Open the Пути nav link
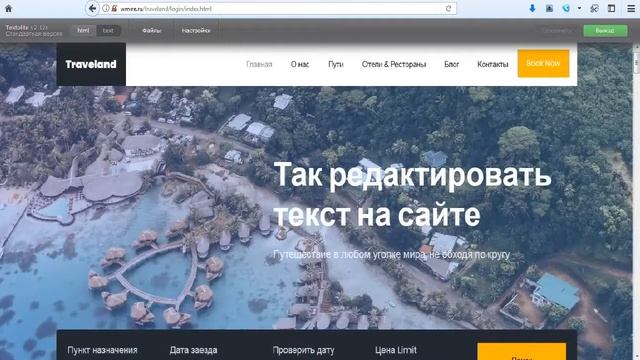 coord(336,64)
